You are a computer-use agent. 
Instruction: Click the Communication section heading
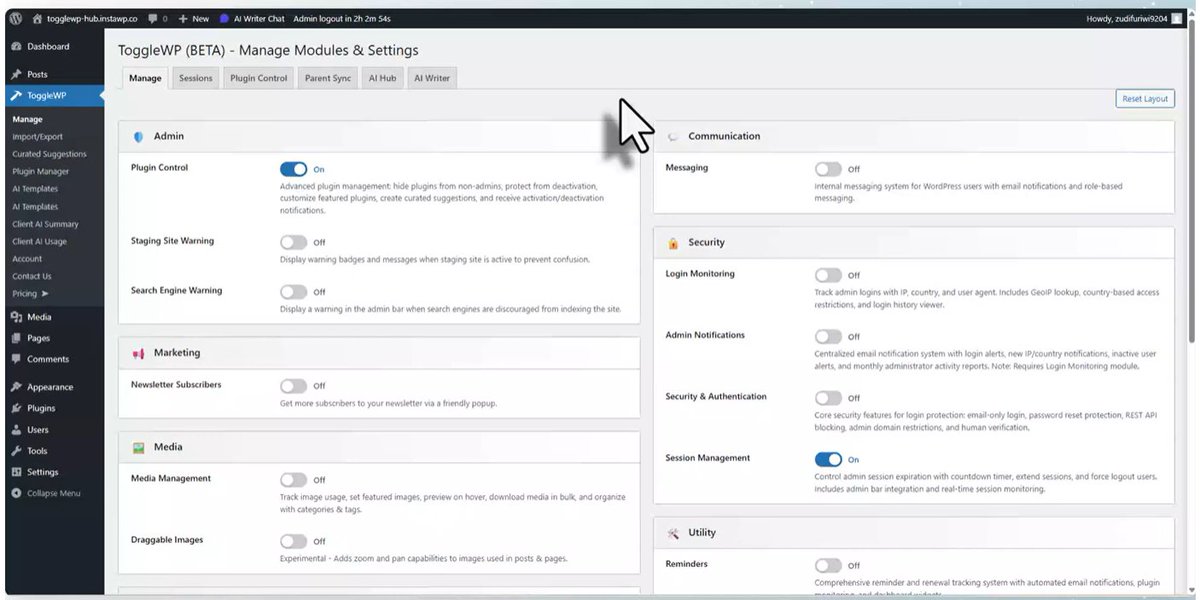[724, 136]
